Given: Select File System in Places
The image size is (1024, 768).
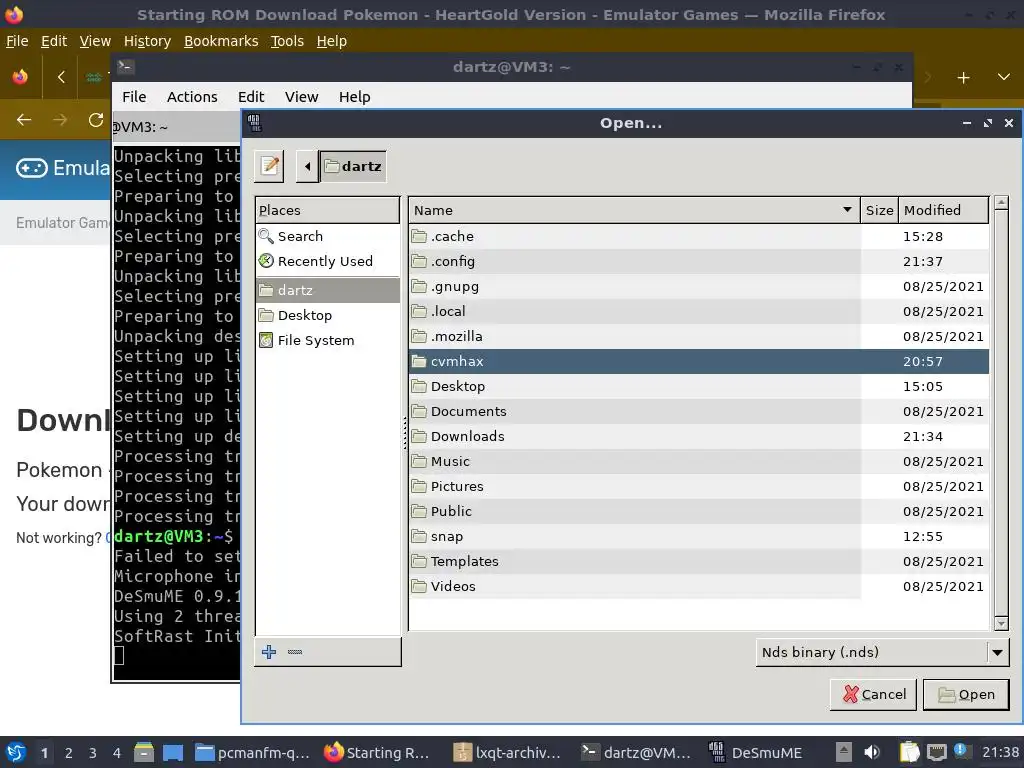Looking at the screenshot, I should pos(327,340).
